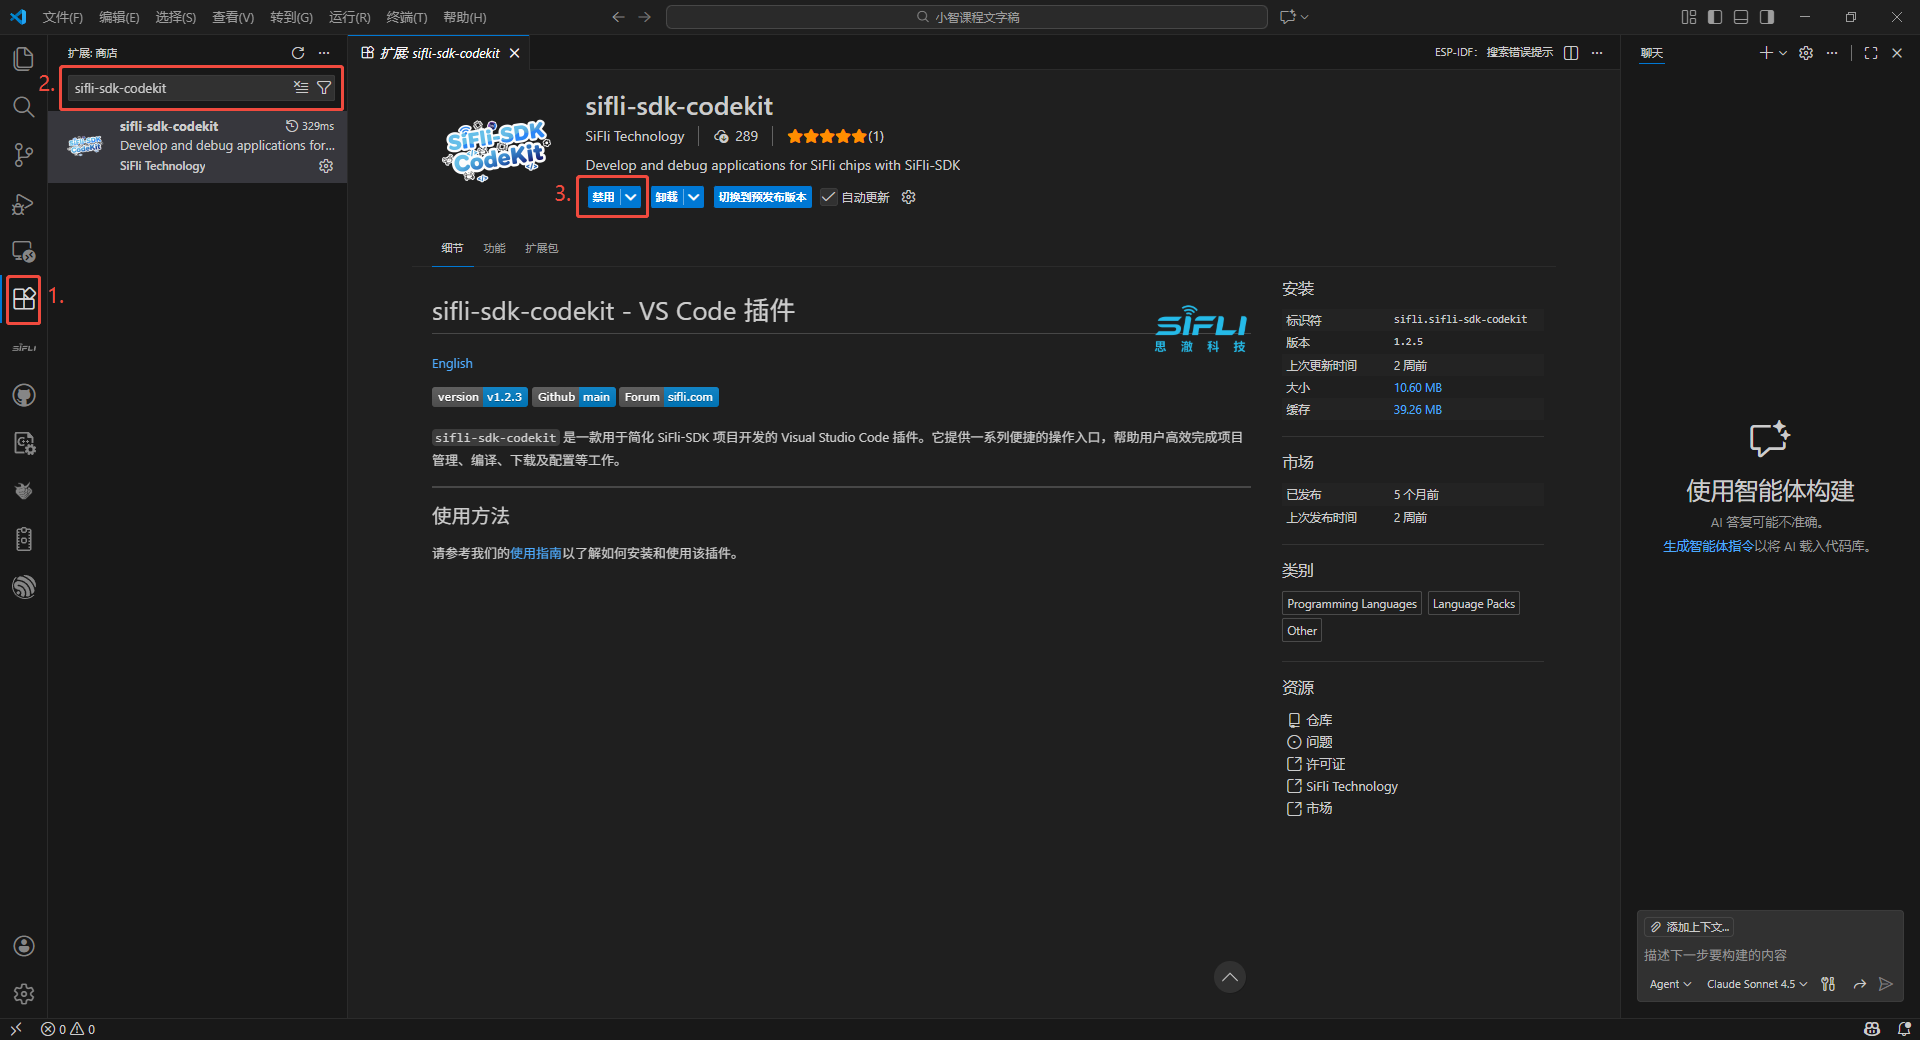1920x1040 pixels.
Task: Open the Explorer view in activity bar
Action: 23,59
